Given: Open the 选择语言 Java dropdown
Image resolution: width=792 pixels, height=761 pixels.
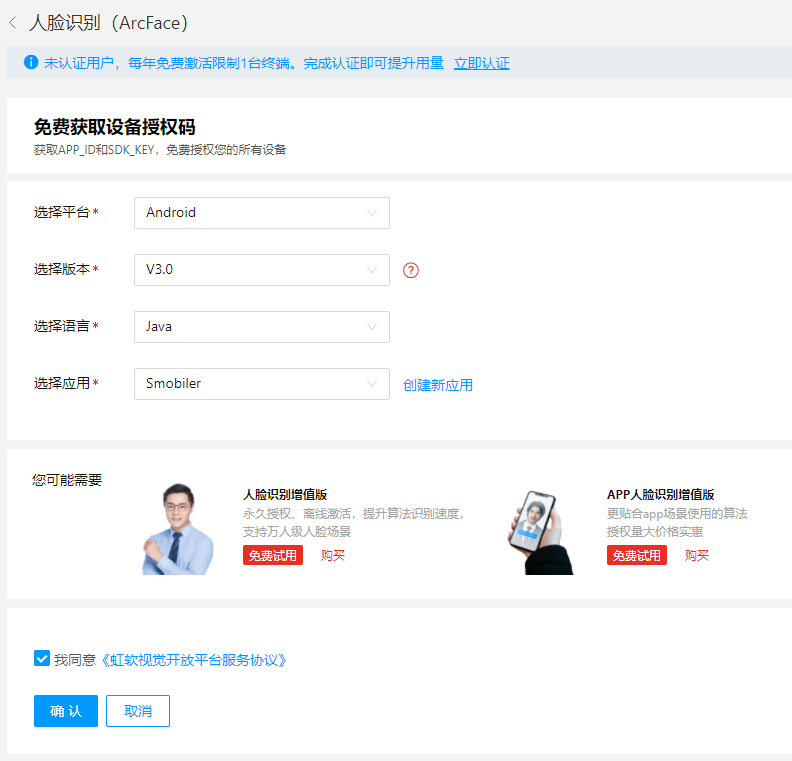Looking at the screenshot, I should coord(262,327).
